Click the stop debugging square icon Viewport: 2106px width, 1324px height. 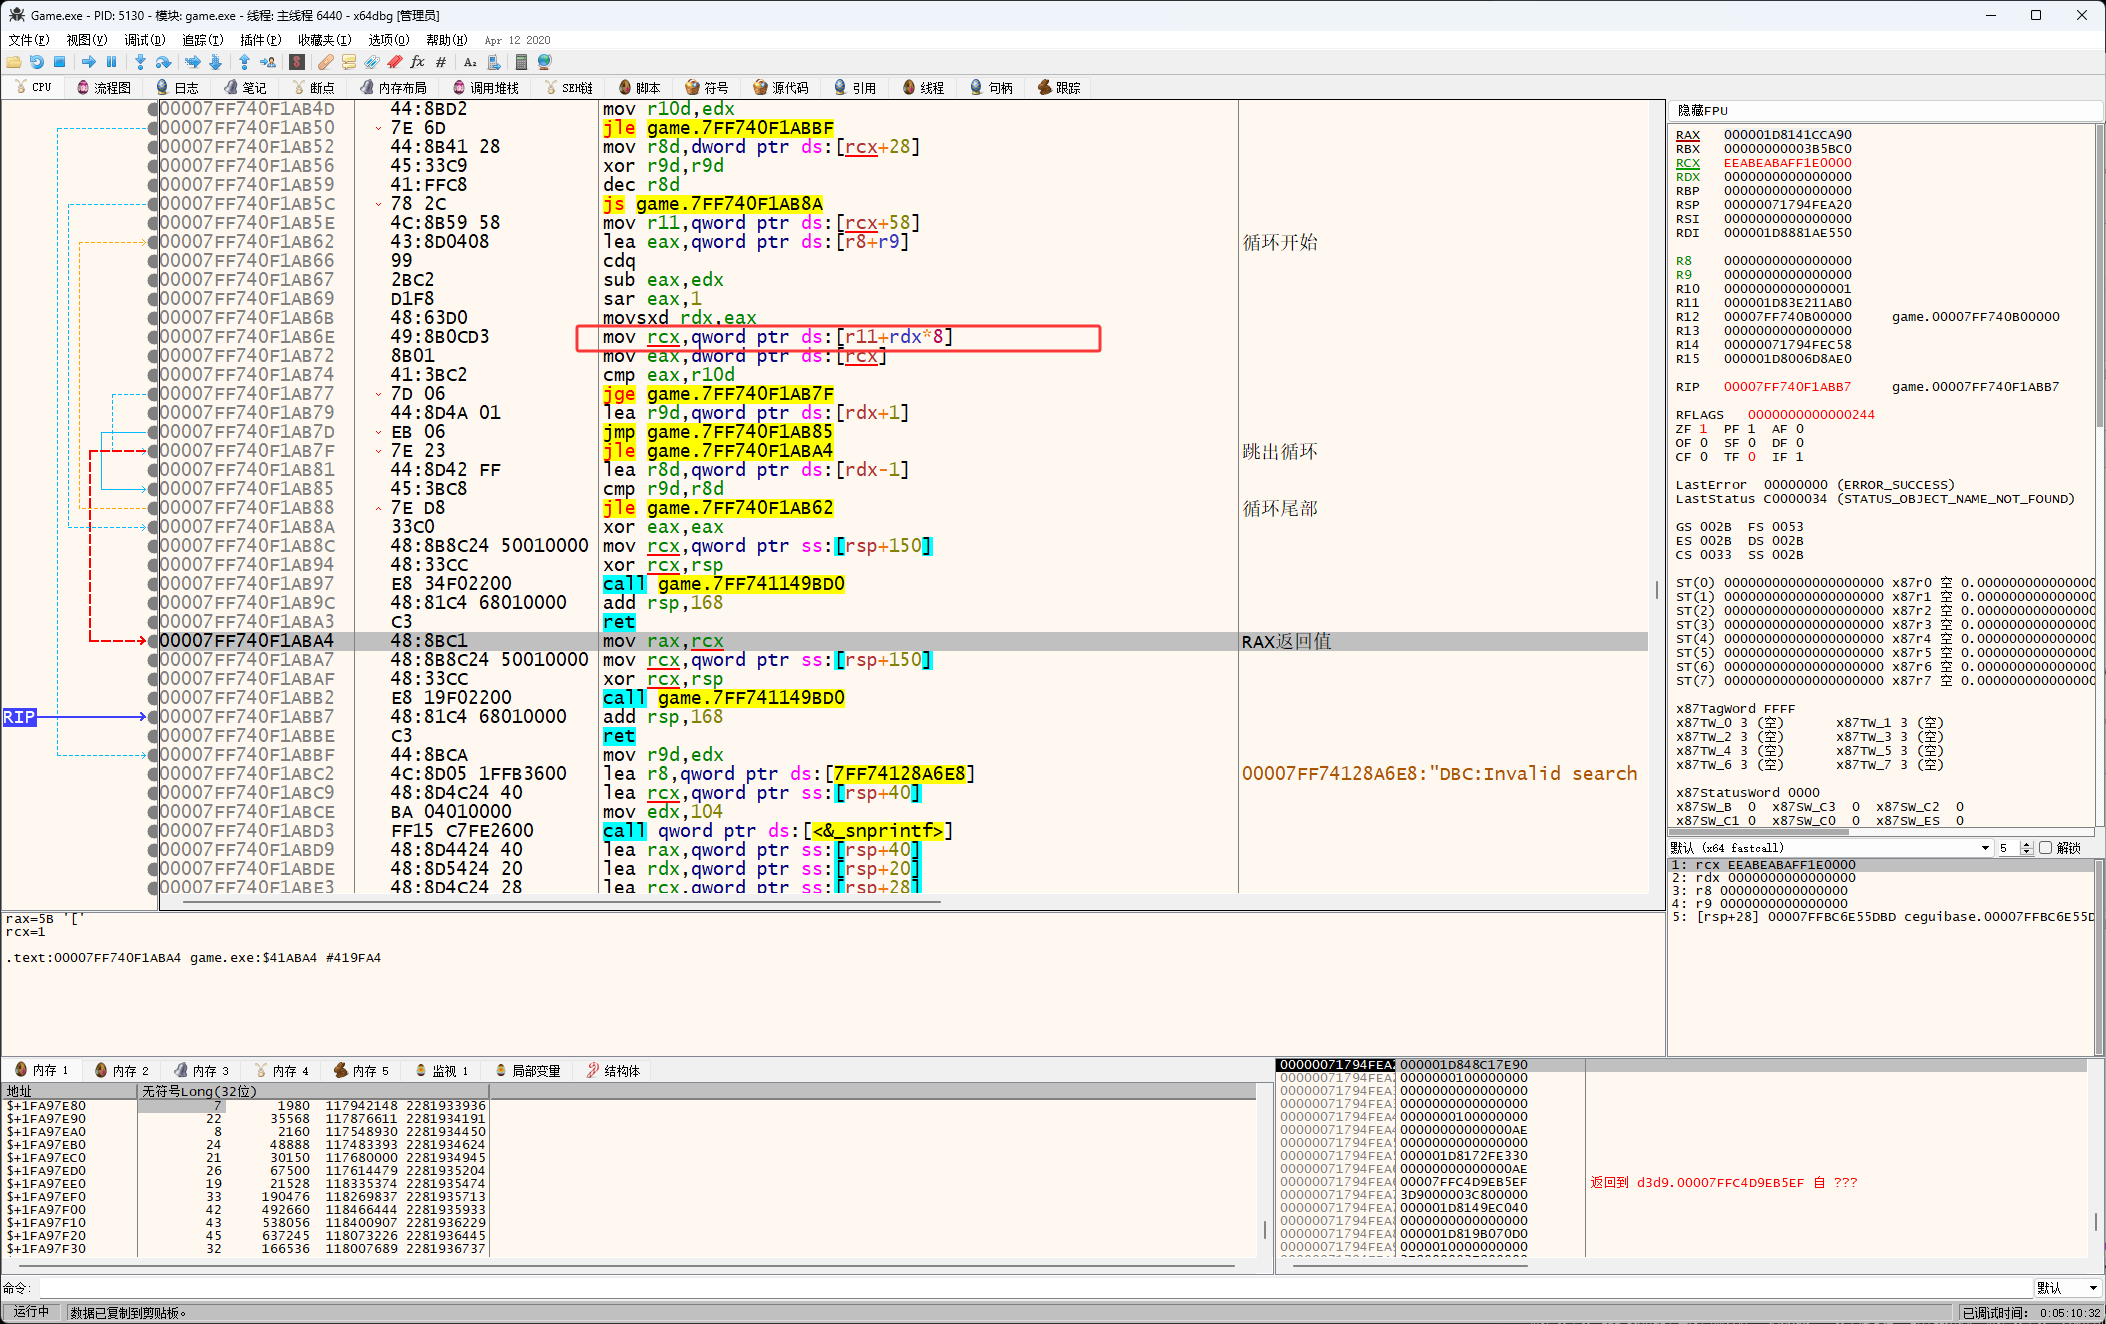pos(59,62)
